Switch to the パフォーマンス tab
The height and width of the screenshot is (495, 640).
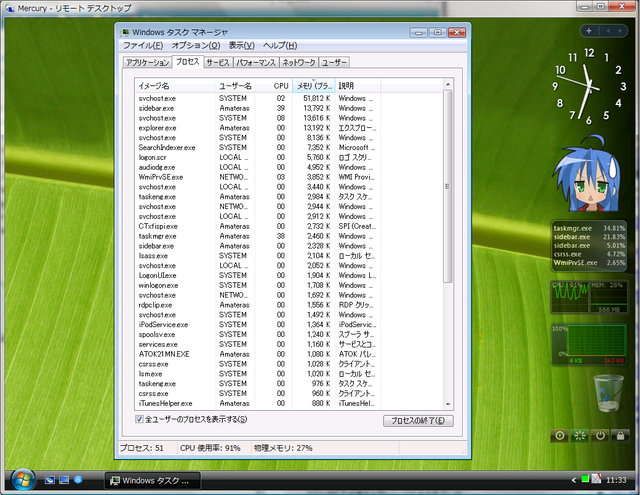click(x=256, y=62)
